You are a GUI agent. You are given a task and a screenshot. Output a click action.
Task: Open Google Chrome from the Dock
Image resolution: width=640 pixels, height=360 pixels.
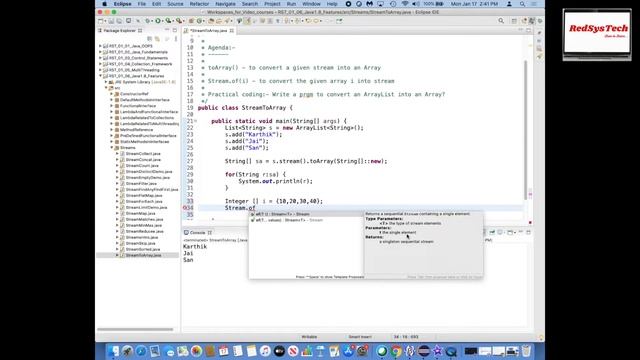pos(396,351)
